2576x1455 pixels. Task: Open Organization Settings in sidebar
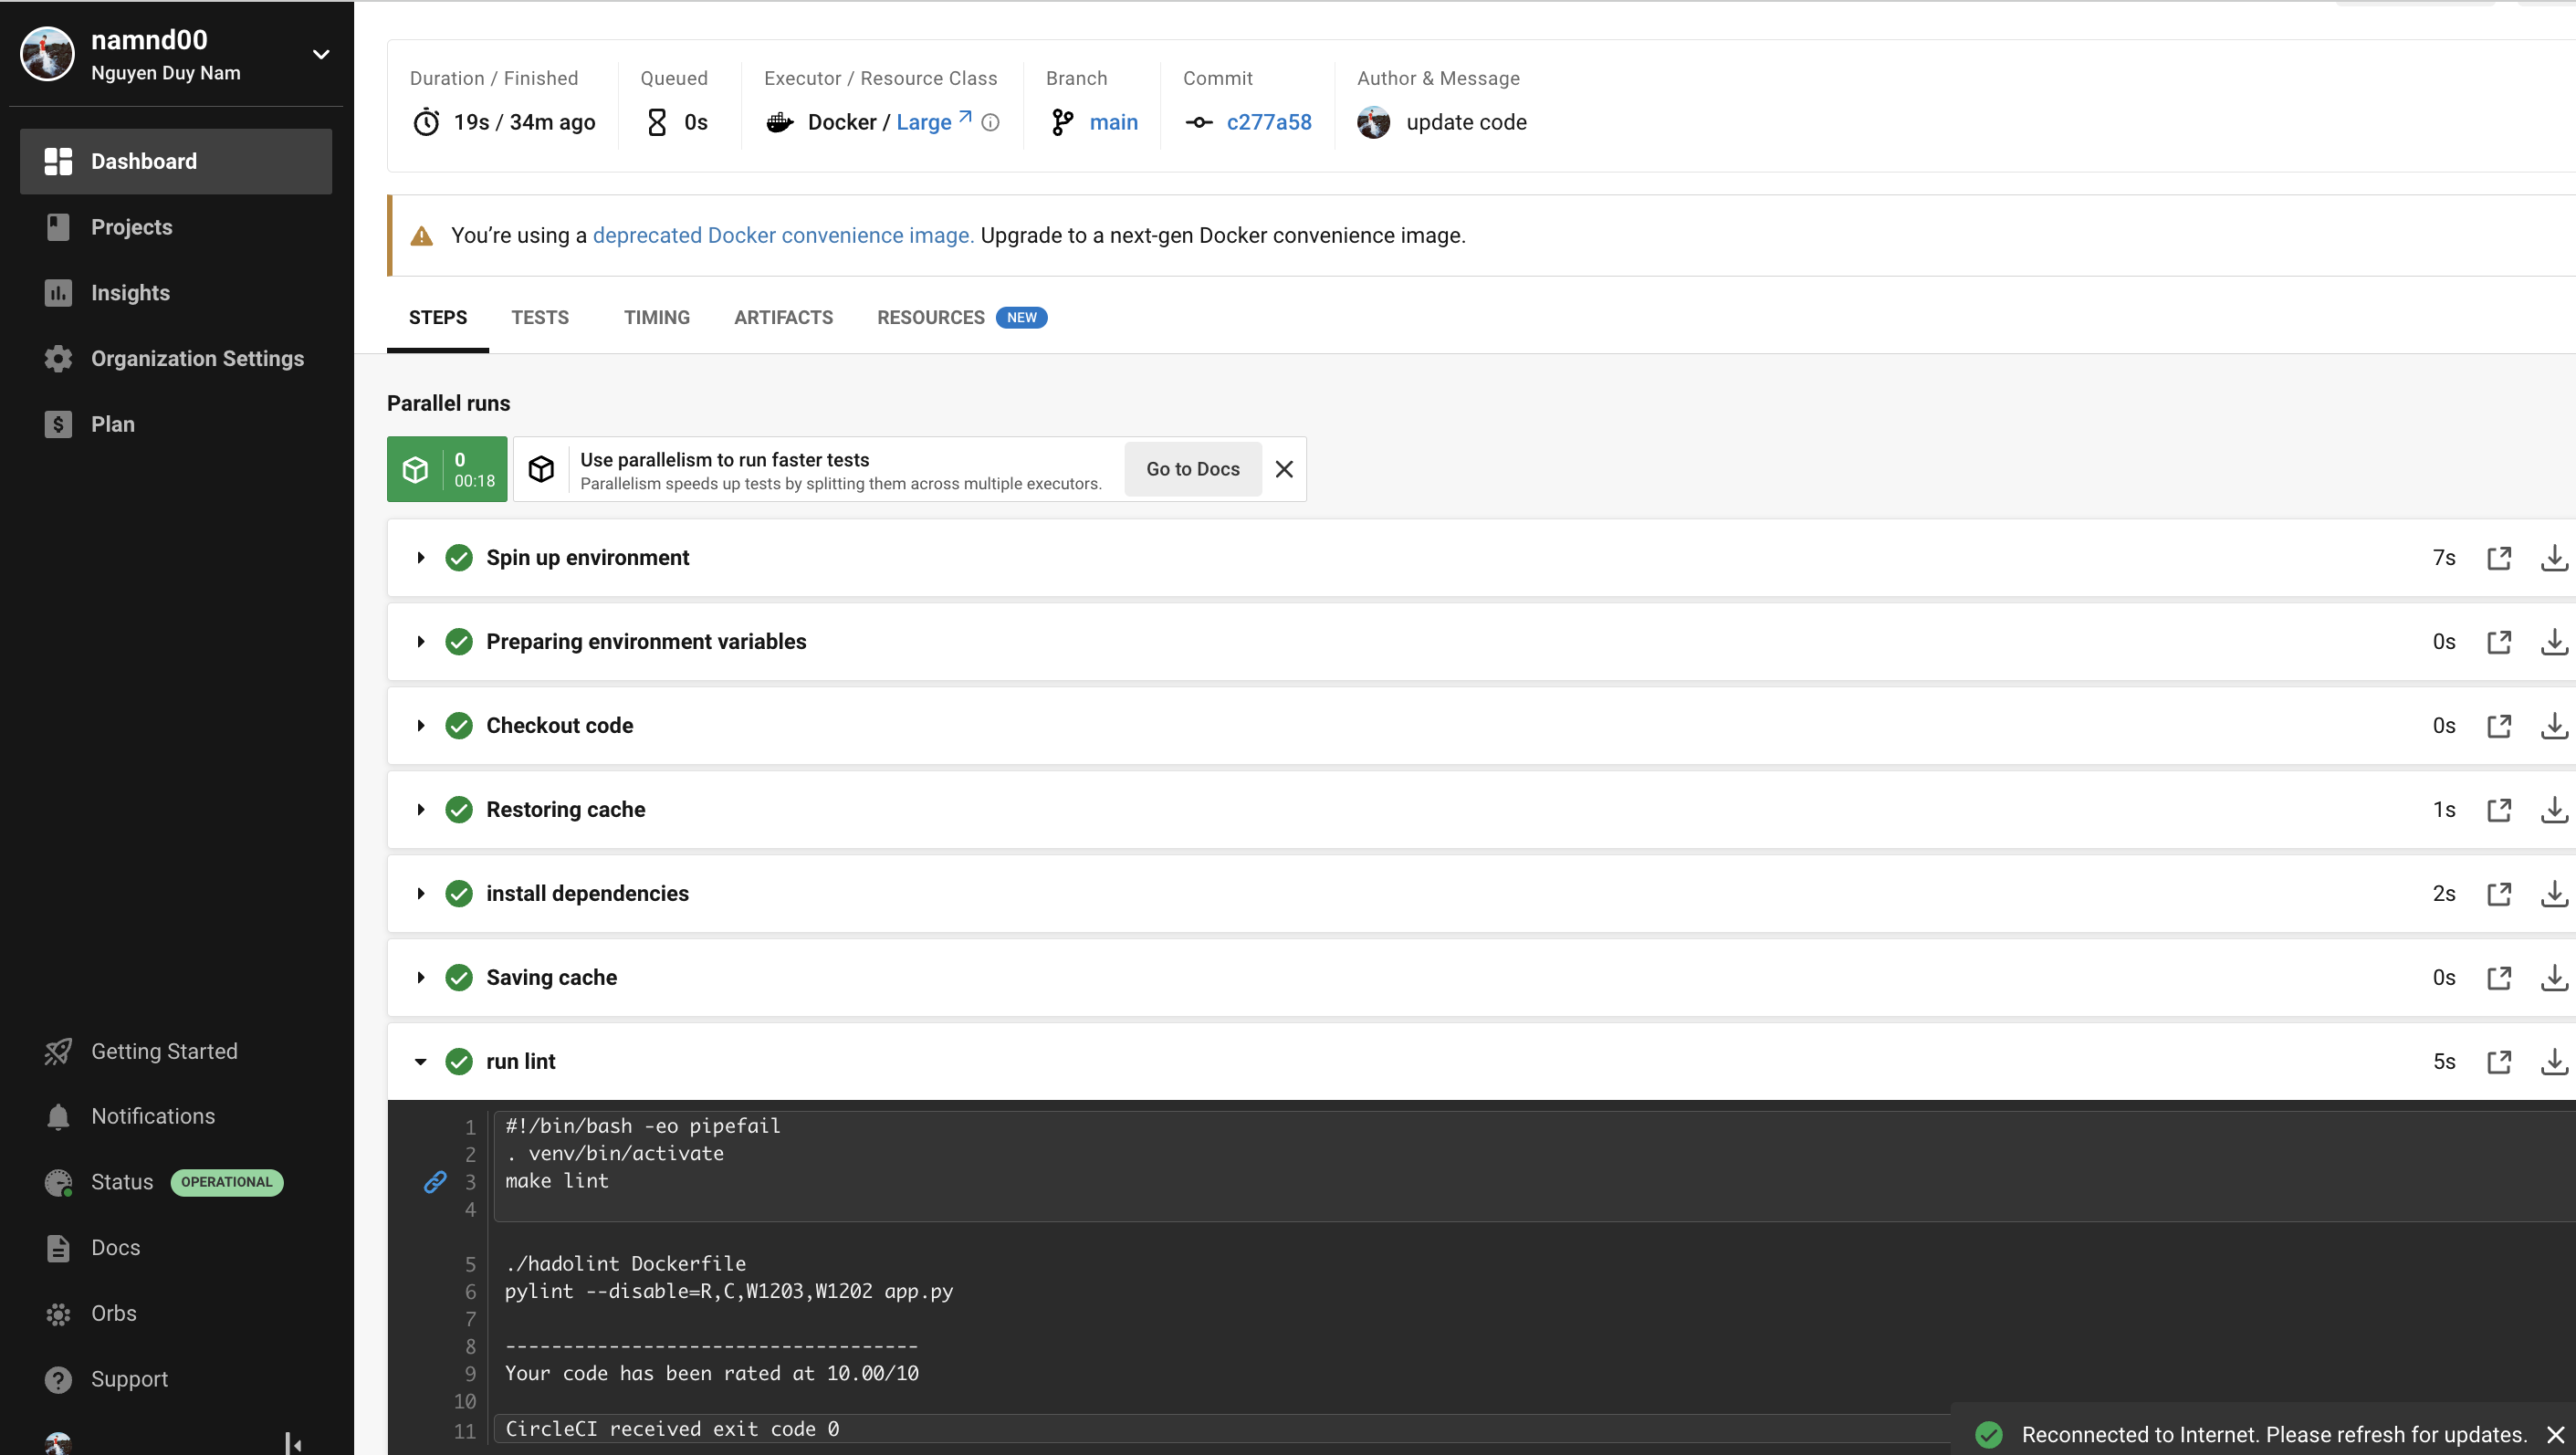[197, 359]
